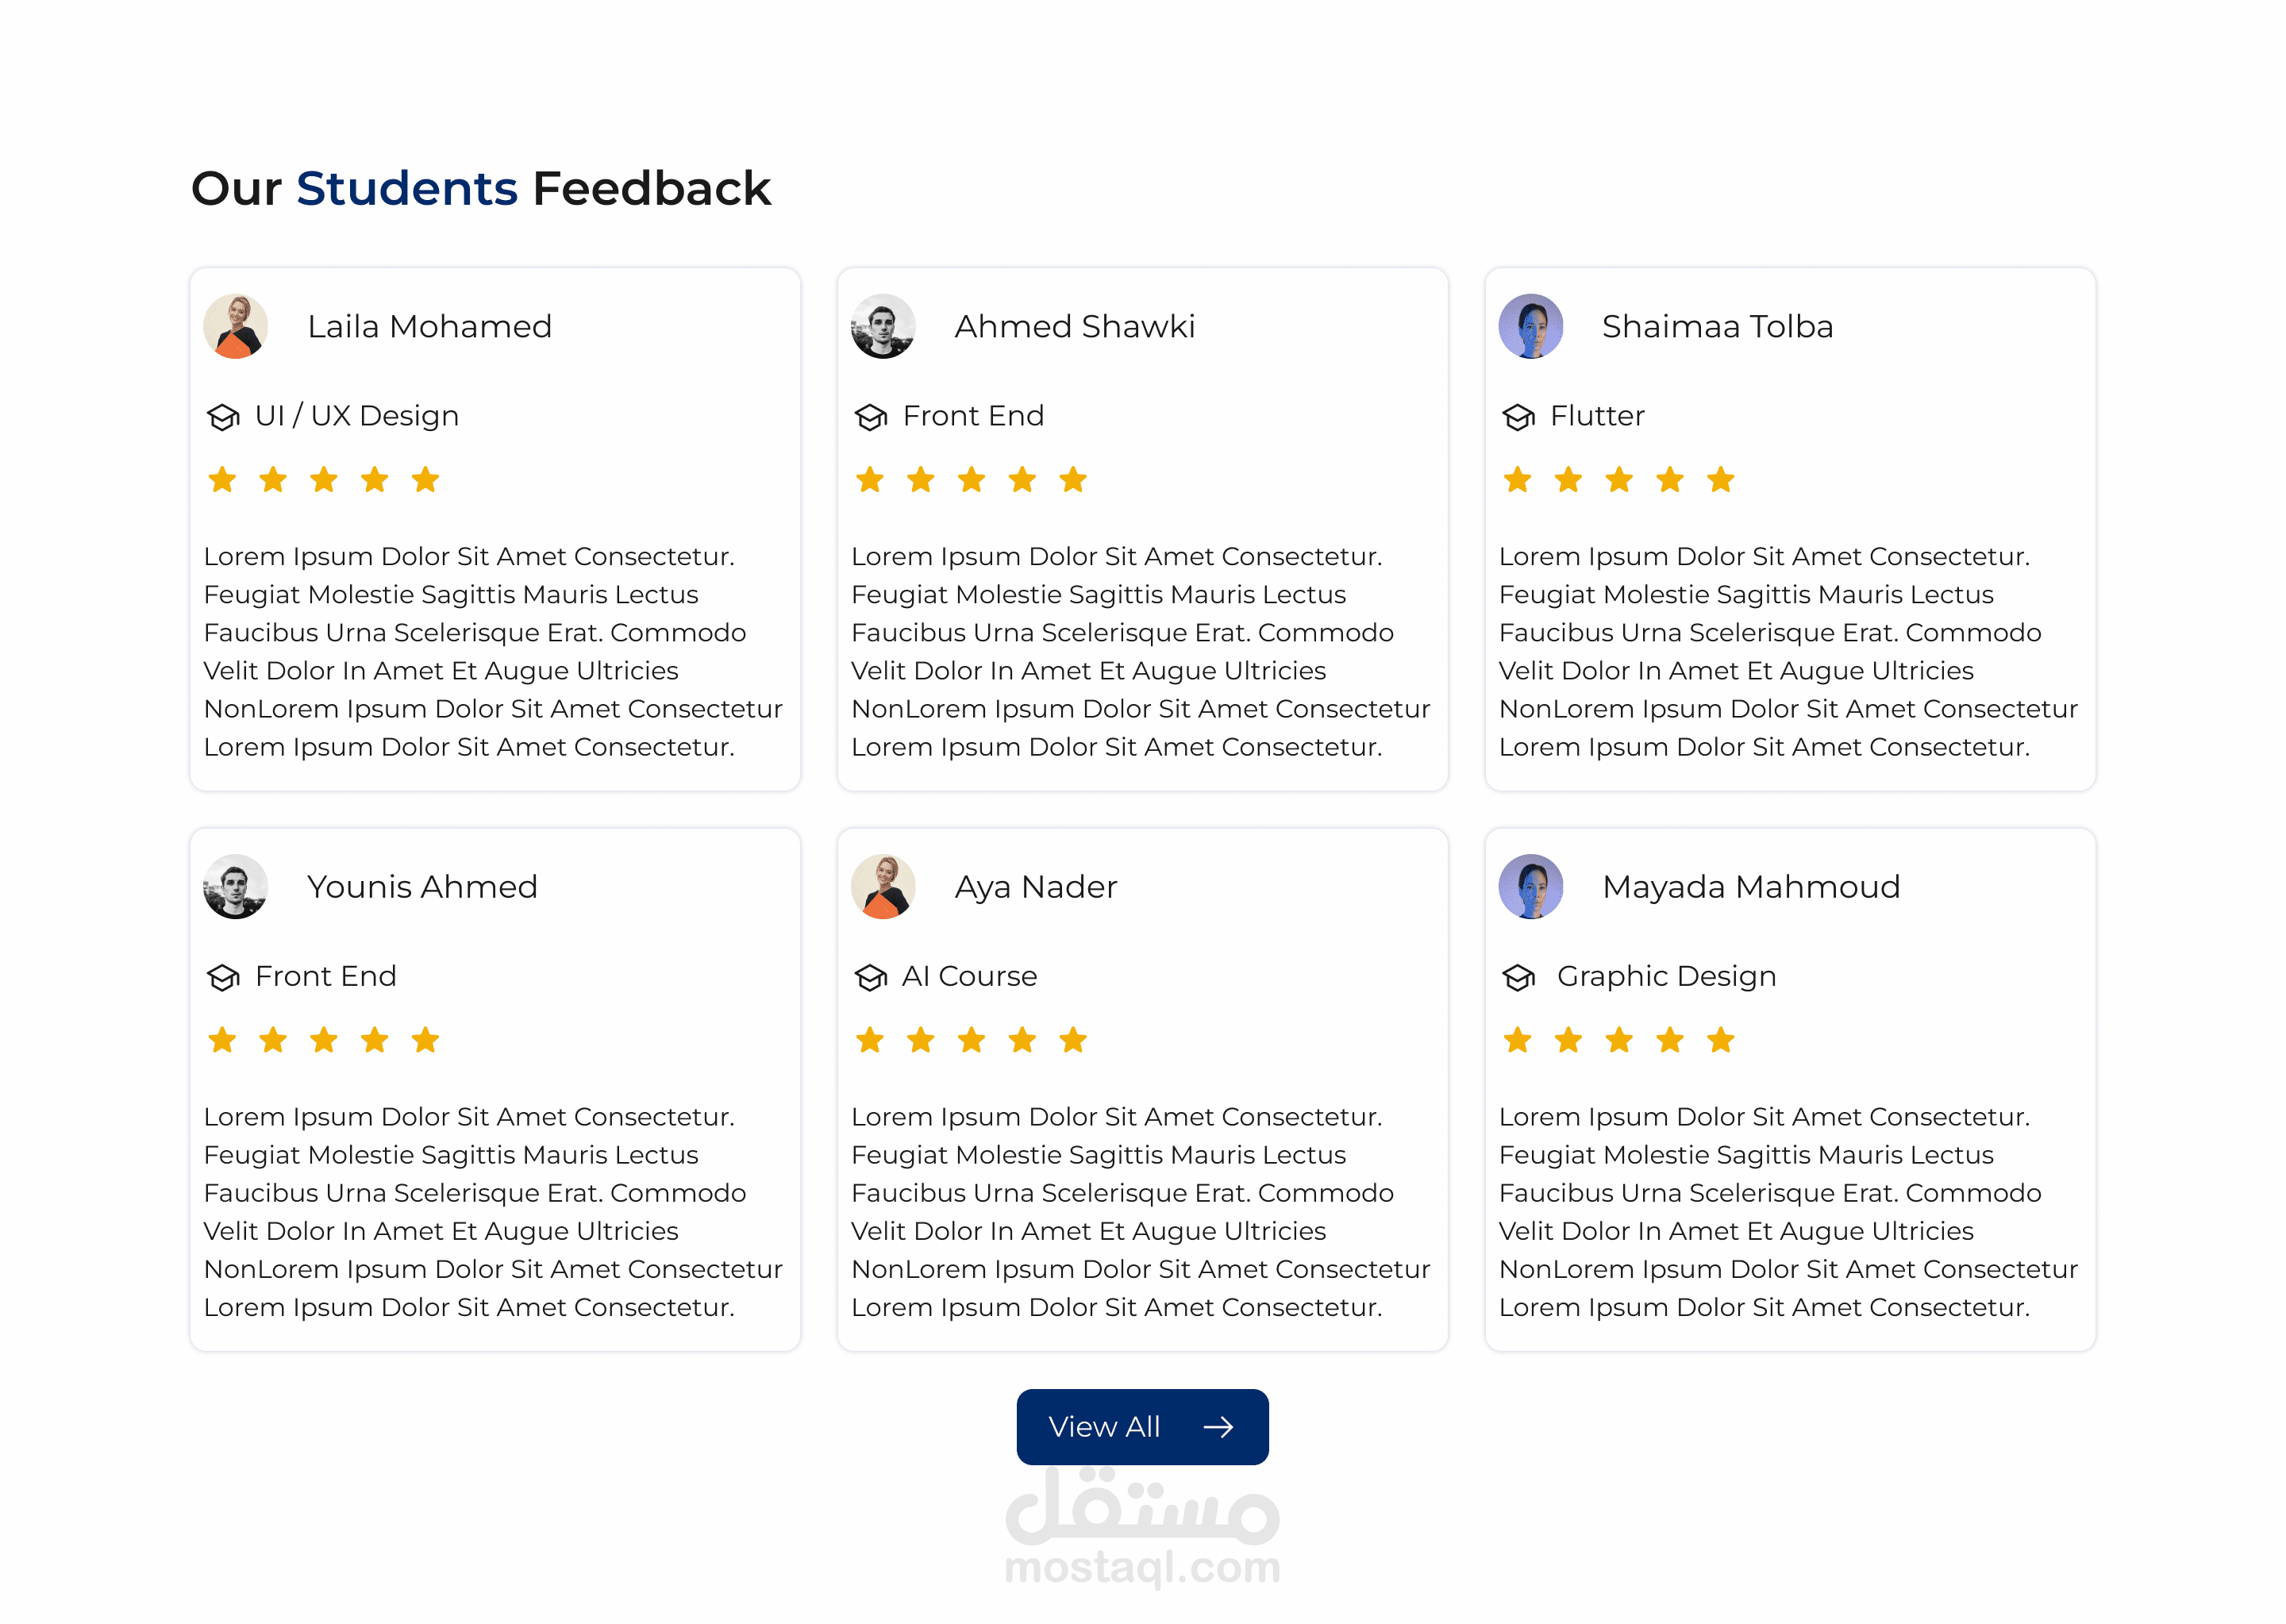Click the Graphic Design course label
Image resolution: width=2286 pixels, height=1624 pixels.
pyautogui.click(x=1666, y=976)
